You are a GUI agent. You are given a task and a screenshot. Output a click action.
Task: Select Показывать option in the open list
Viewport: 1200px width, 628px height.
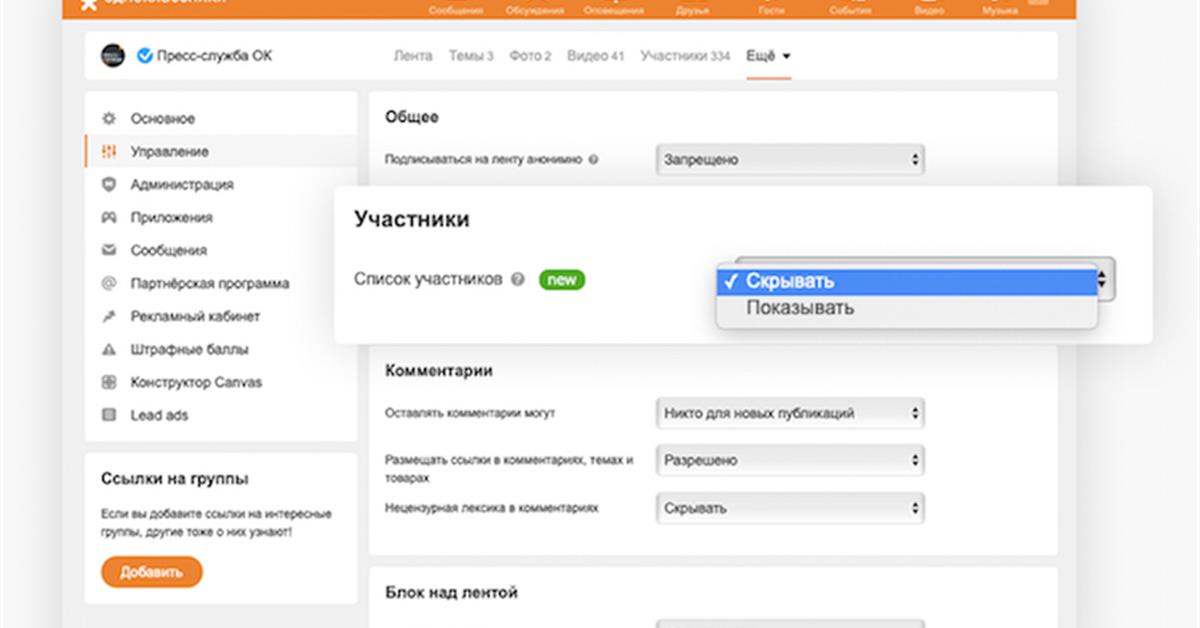pos(800,308)
